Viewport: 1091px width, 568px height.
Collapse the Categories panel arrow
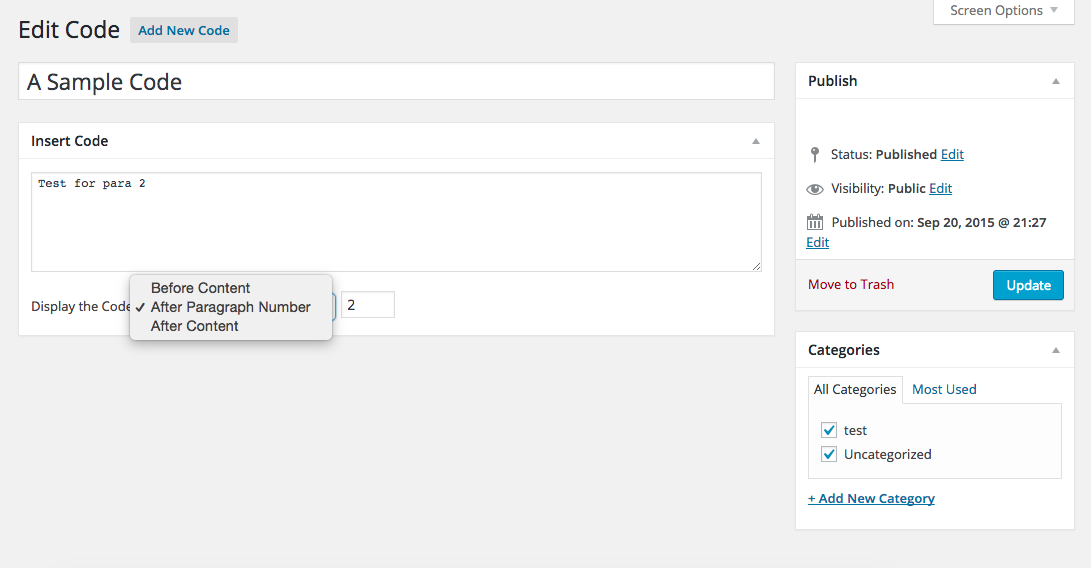pyautogui.click(x=1055, y=350)
